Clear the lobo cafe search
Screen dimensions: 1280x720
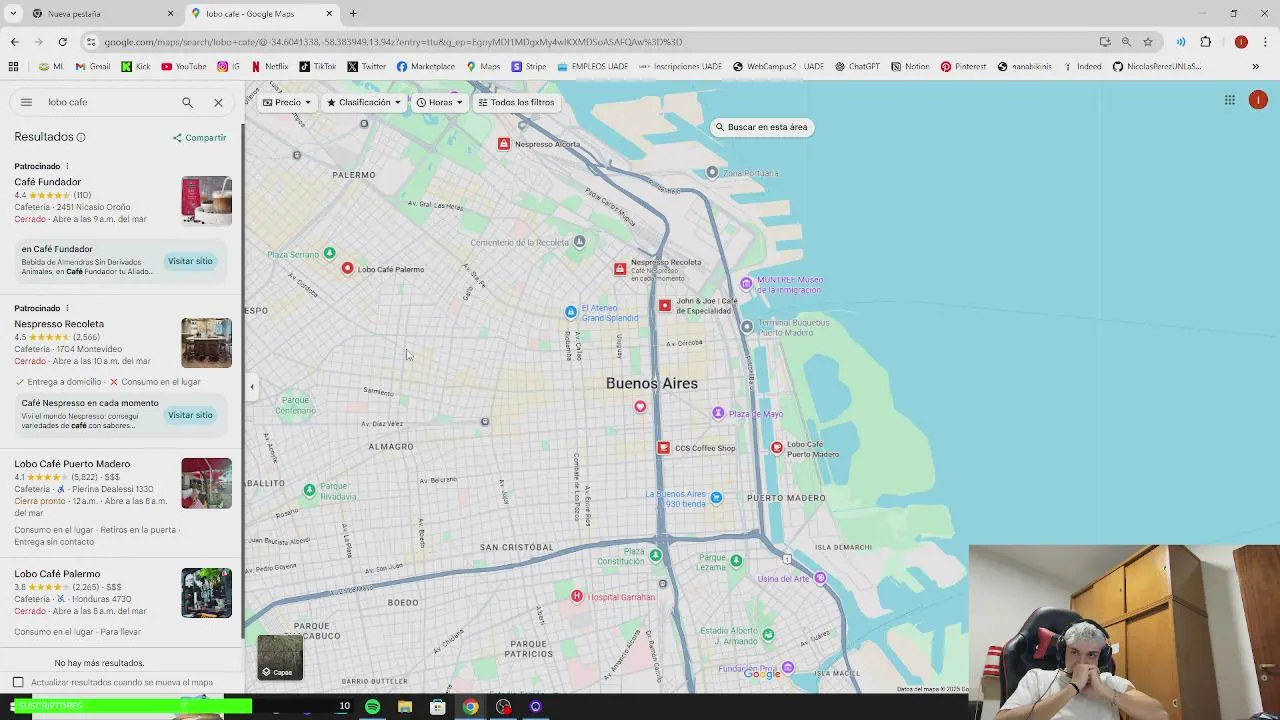point(218,102)
